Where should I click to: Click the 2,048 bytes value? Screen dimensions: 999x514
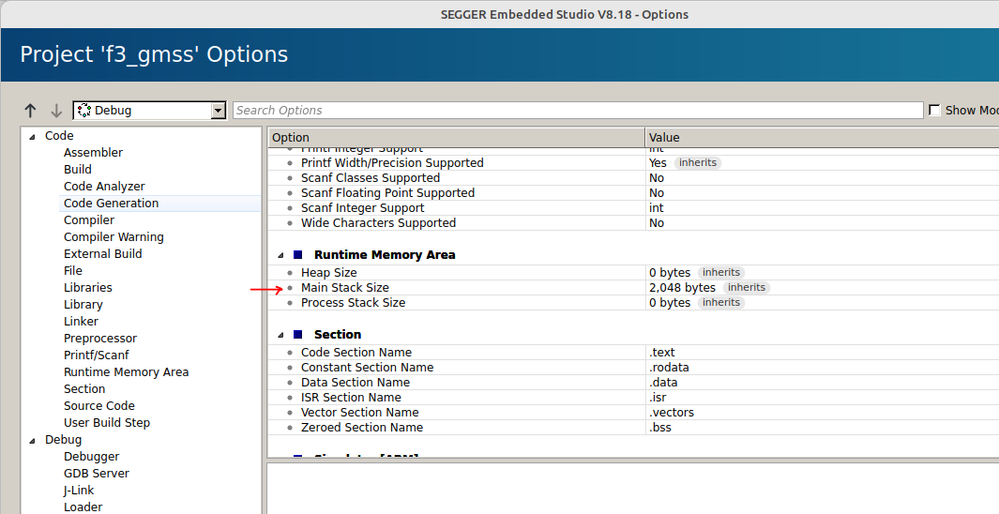click(682, 288)
